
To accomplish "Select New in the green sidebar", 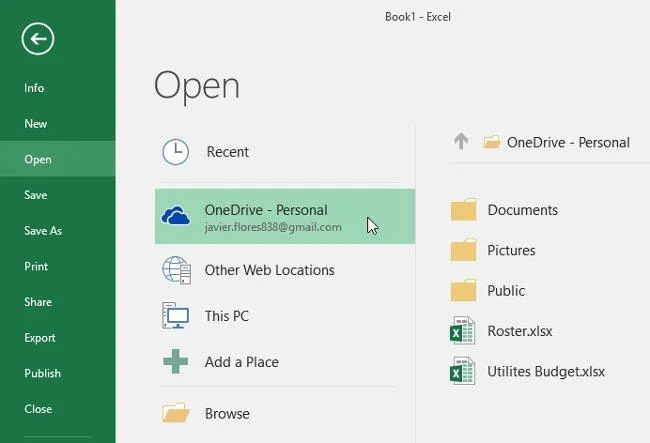I will coord(36,123).
